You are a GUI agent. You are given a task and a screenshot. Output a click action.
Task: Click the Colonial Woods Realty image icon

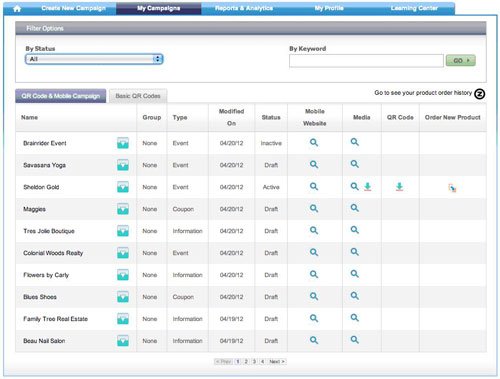(123, 253)
